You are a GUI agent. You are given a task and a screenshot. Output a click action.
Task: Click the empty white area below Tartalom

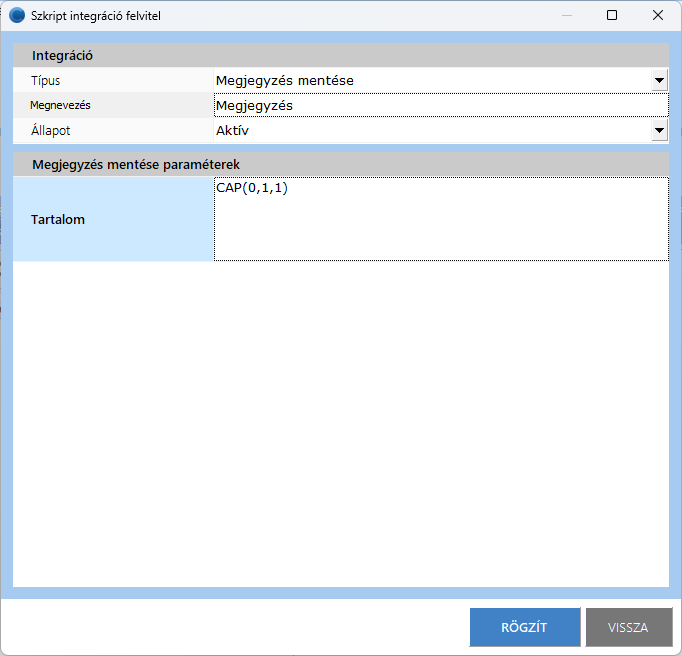click(340, 420)
